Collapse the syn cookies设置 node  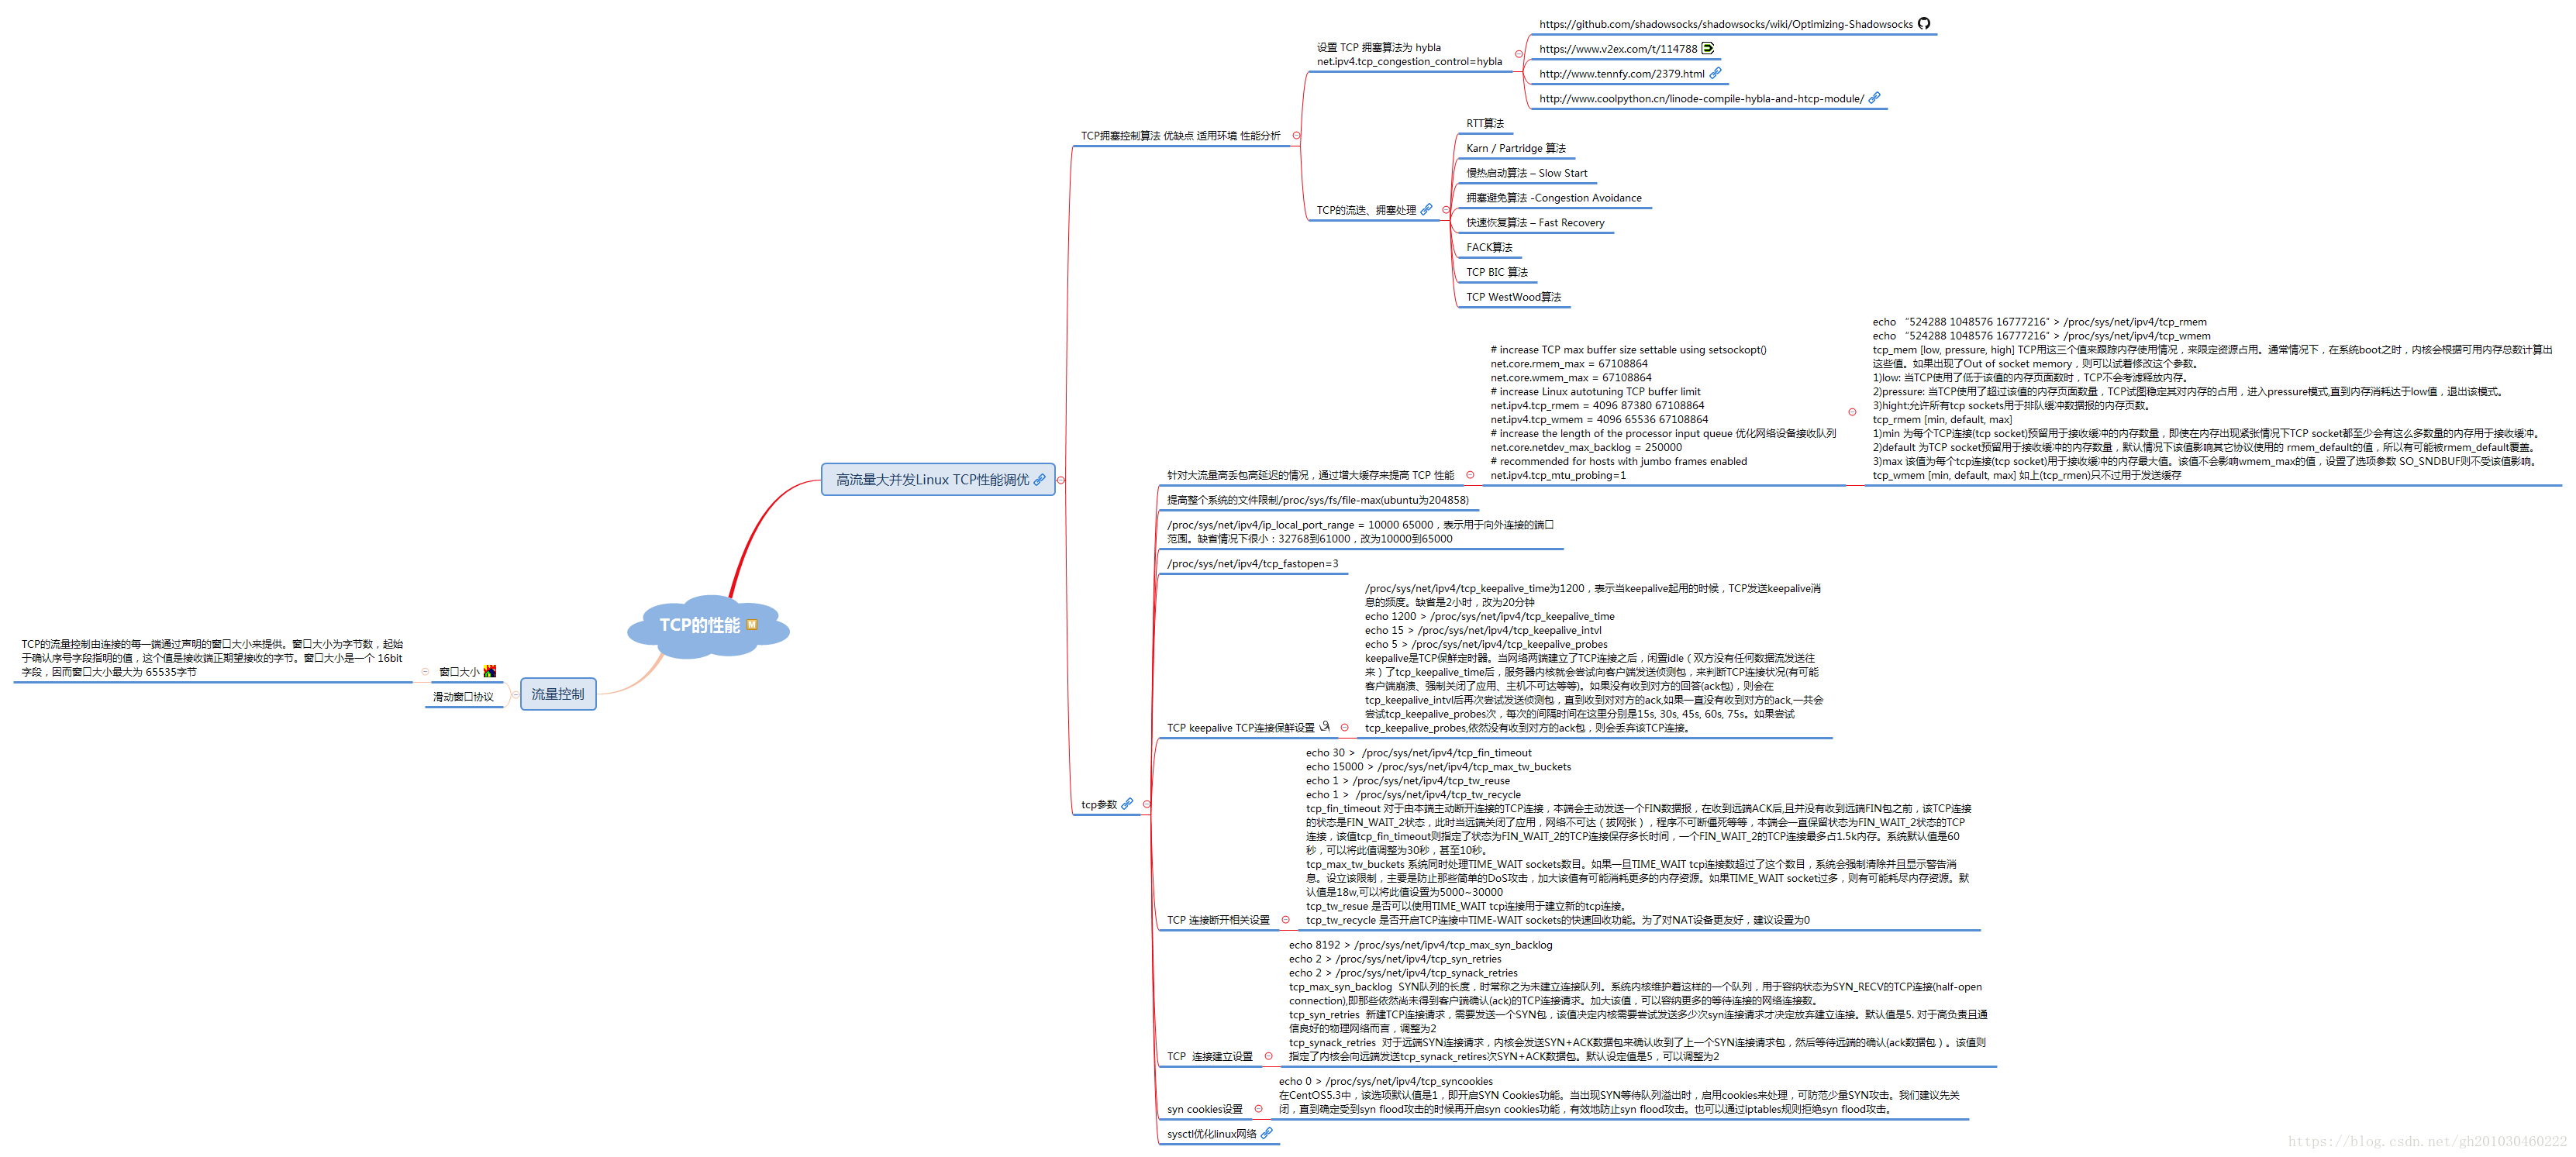1258,1108
